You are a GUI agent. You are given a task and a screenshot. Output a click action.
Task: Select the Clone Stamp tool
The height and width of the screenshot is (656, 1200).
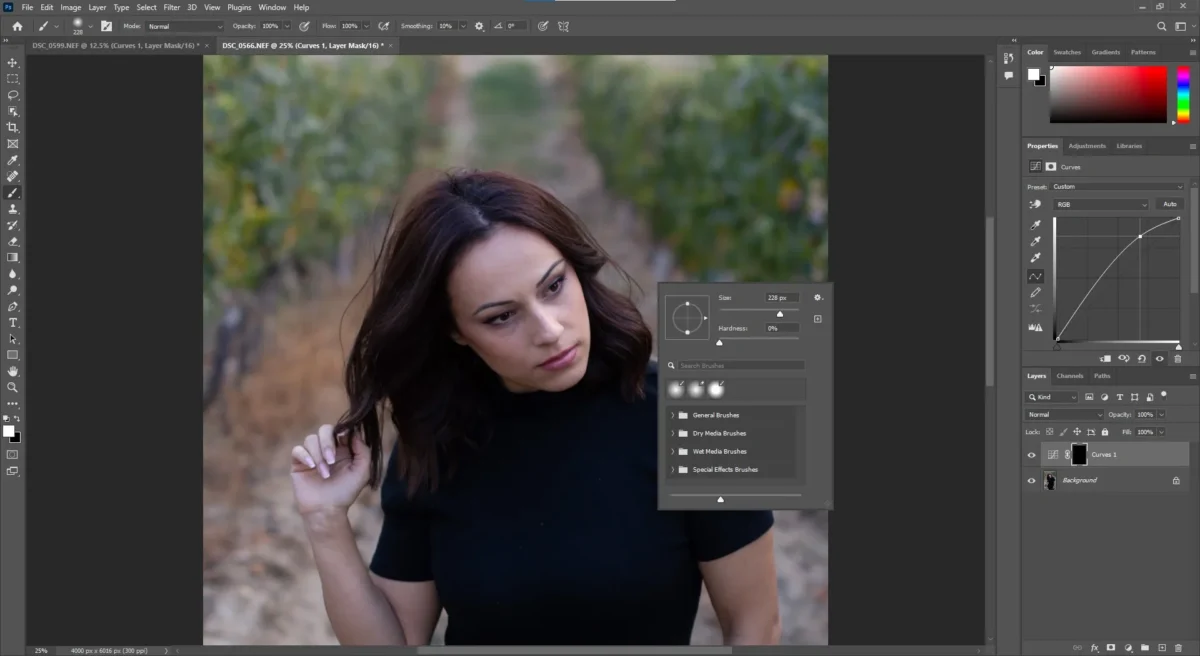click(13, 209)
